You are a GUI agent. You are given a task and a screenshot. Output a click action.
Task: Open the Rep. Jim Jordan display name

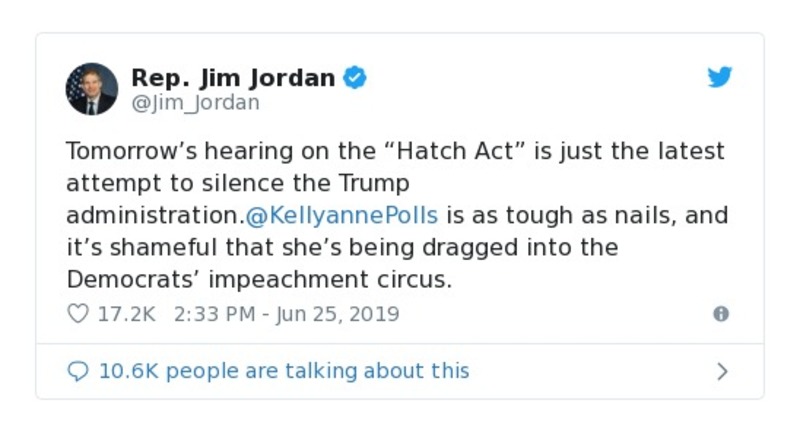click(233, 78)
